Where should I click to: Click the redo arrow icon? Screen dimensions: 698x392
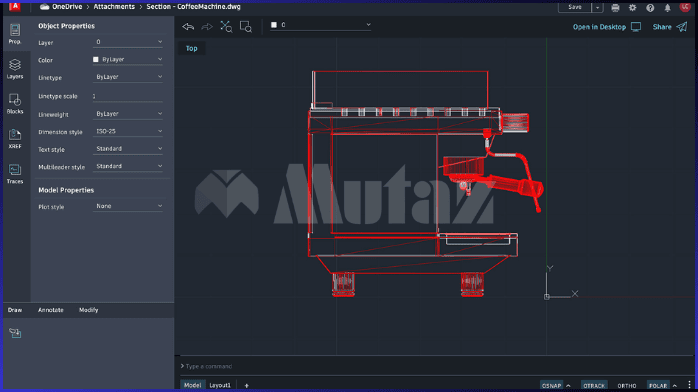[207, 27]
